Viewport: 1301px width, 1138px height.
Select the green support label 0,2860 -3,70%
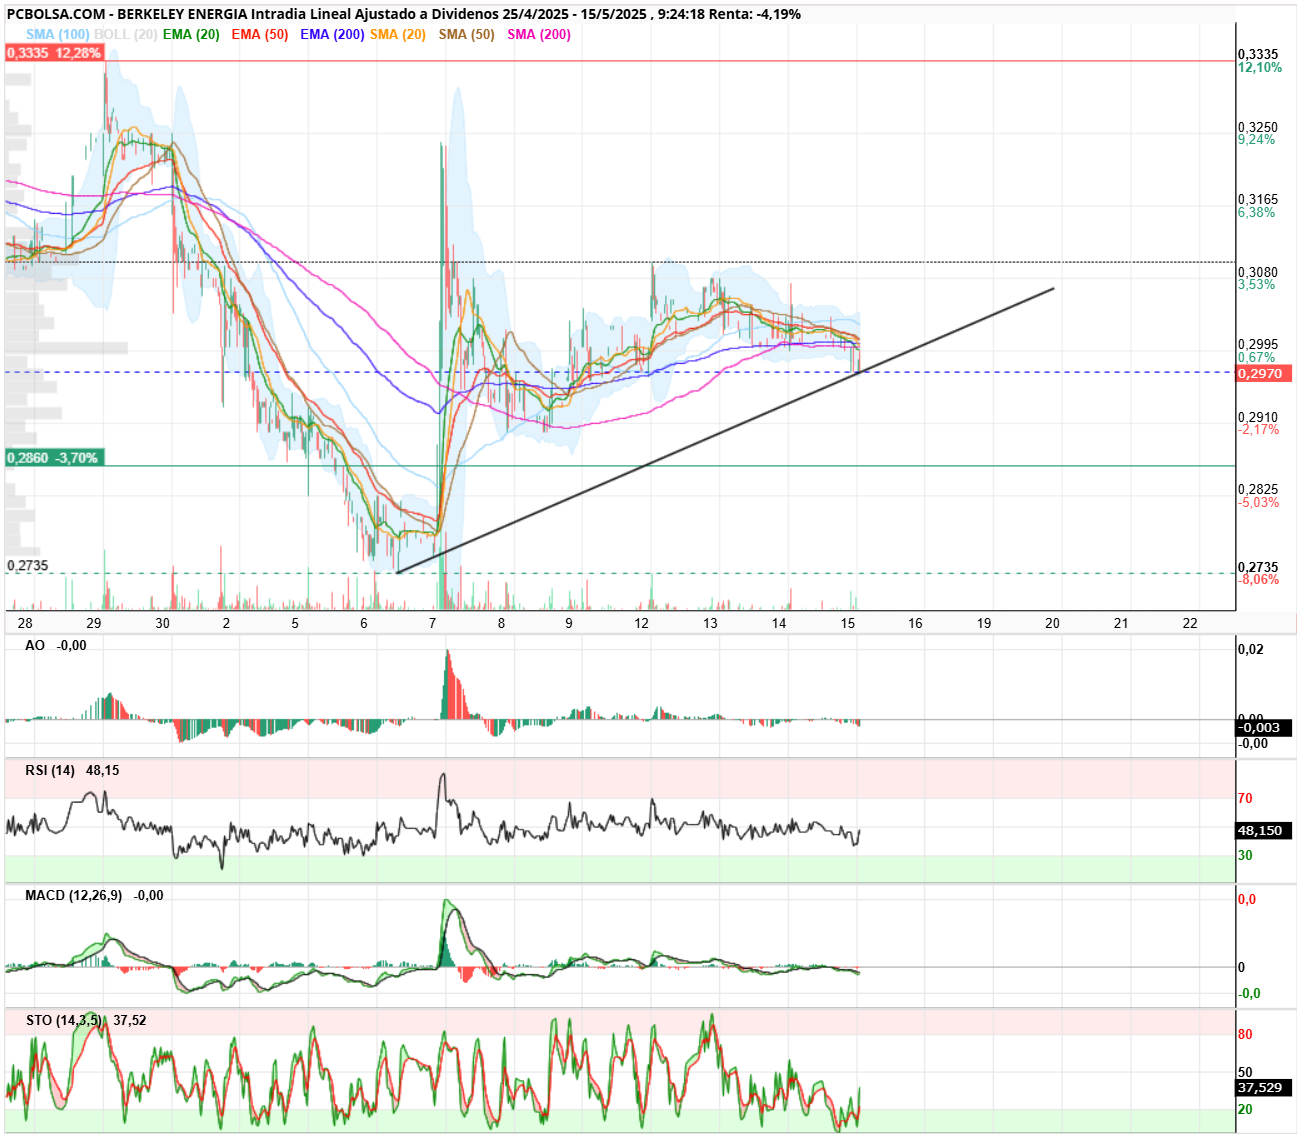pos(54,458)
